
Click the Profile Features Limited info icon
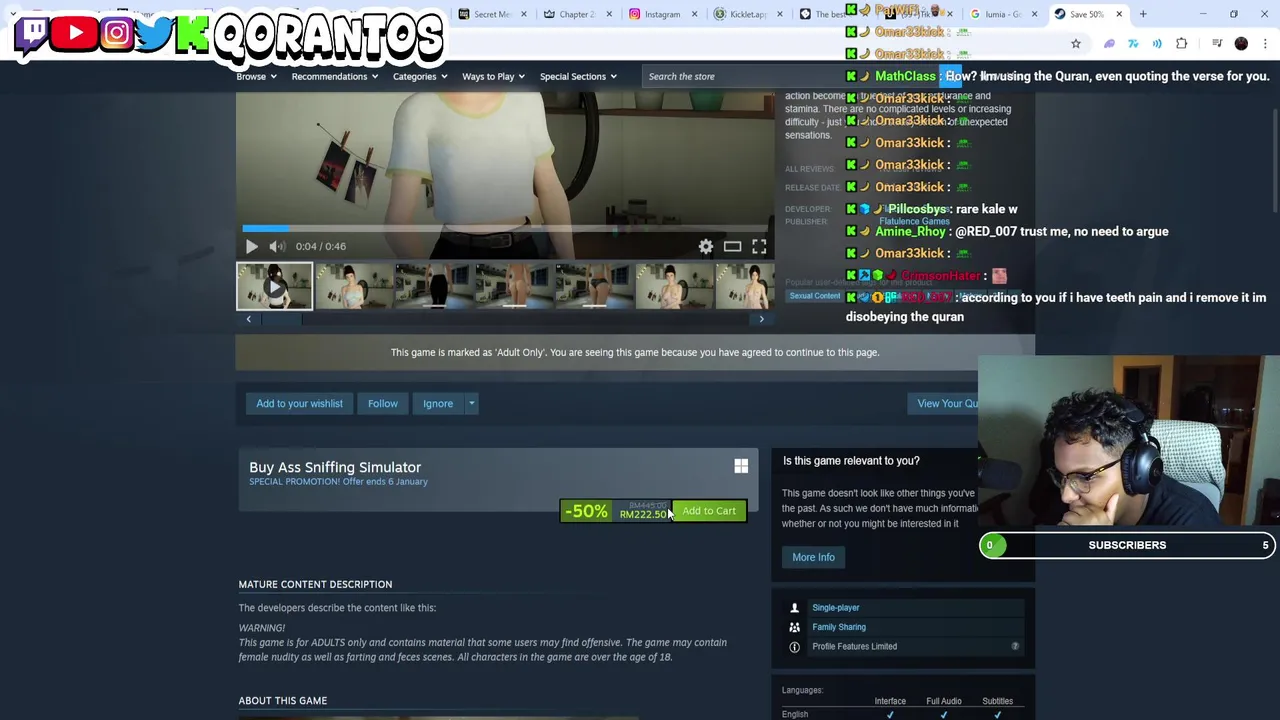(x=794, y=646)
